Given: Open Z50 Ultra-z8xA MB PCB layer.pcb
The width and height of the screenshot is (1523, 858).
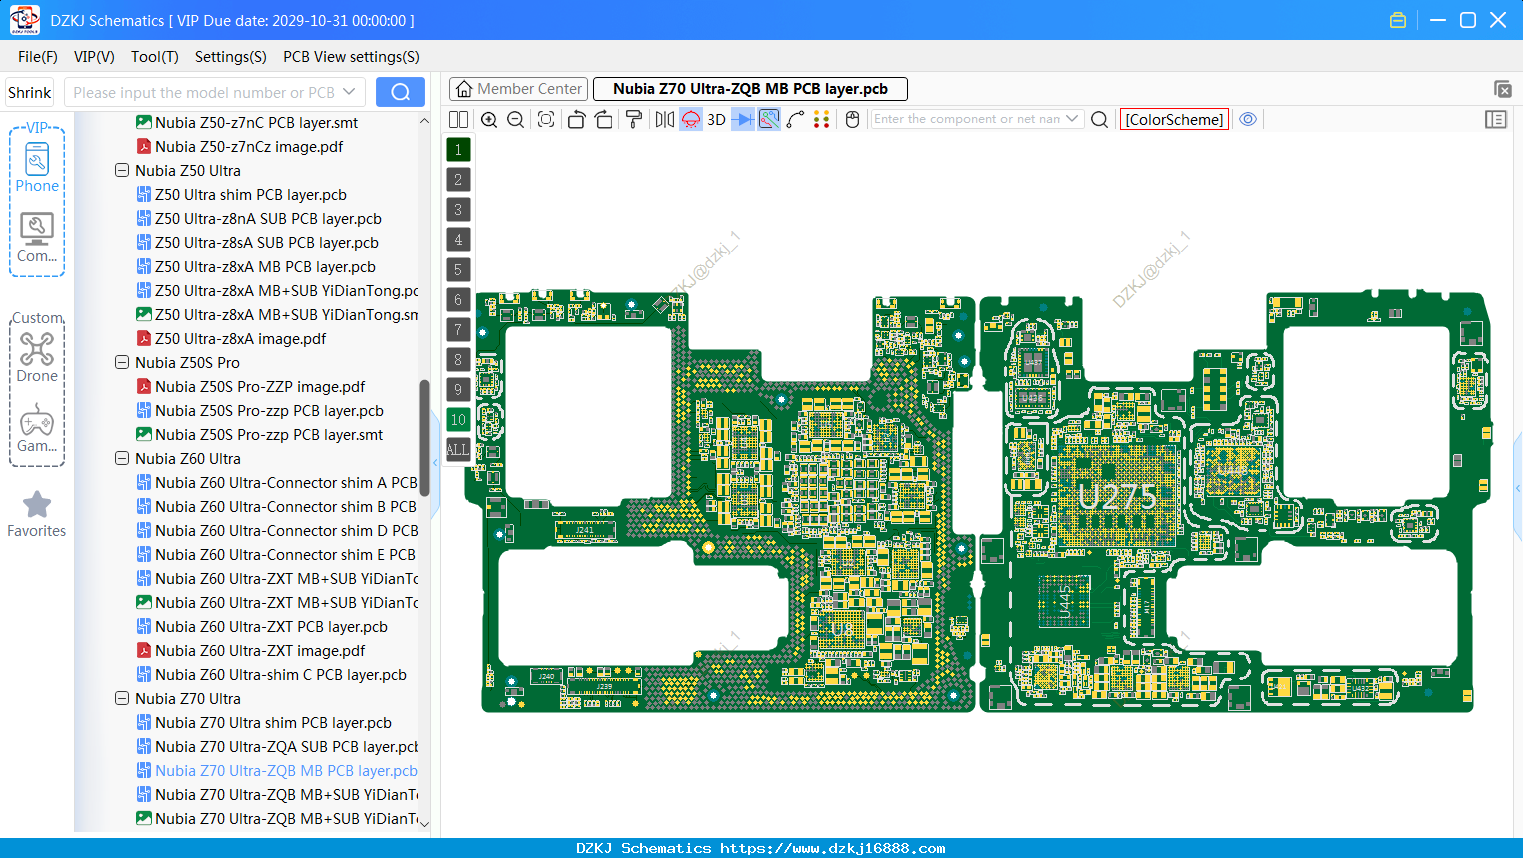Looking at the screenshot, I should pos(265,267).
